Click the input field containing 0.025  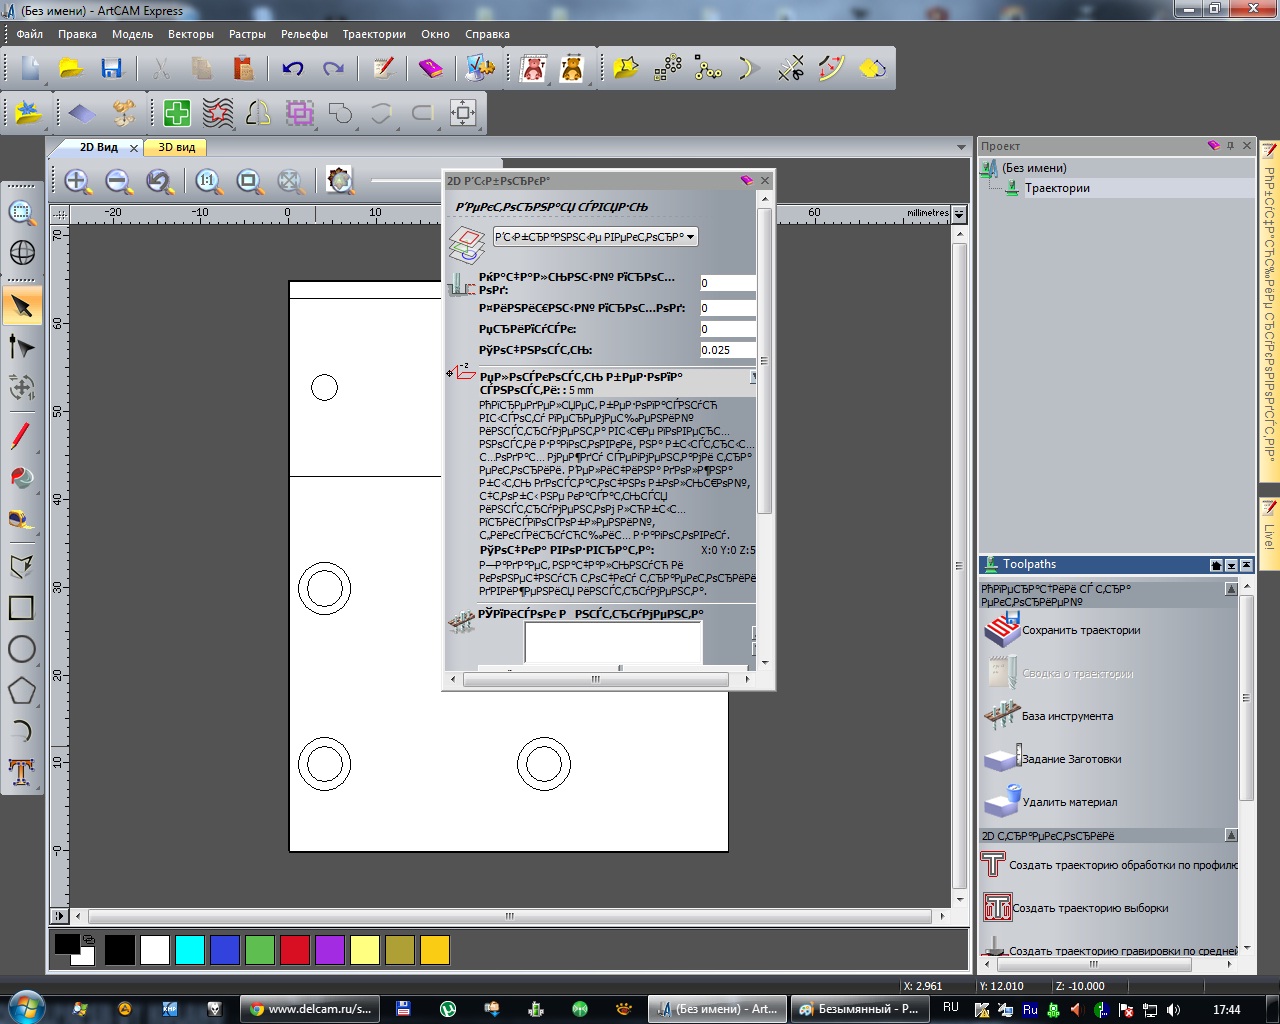727,350
